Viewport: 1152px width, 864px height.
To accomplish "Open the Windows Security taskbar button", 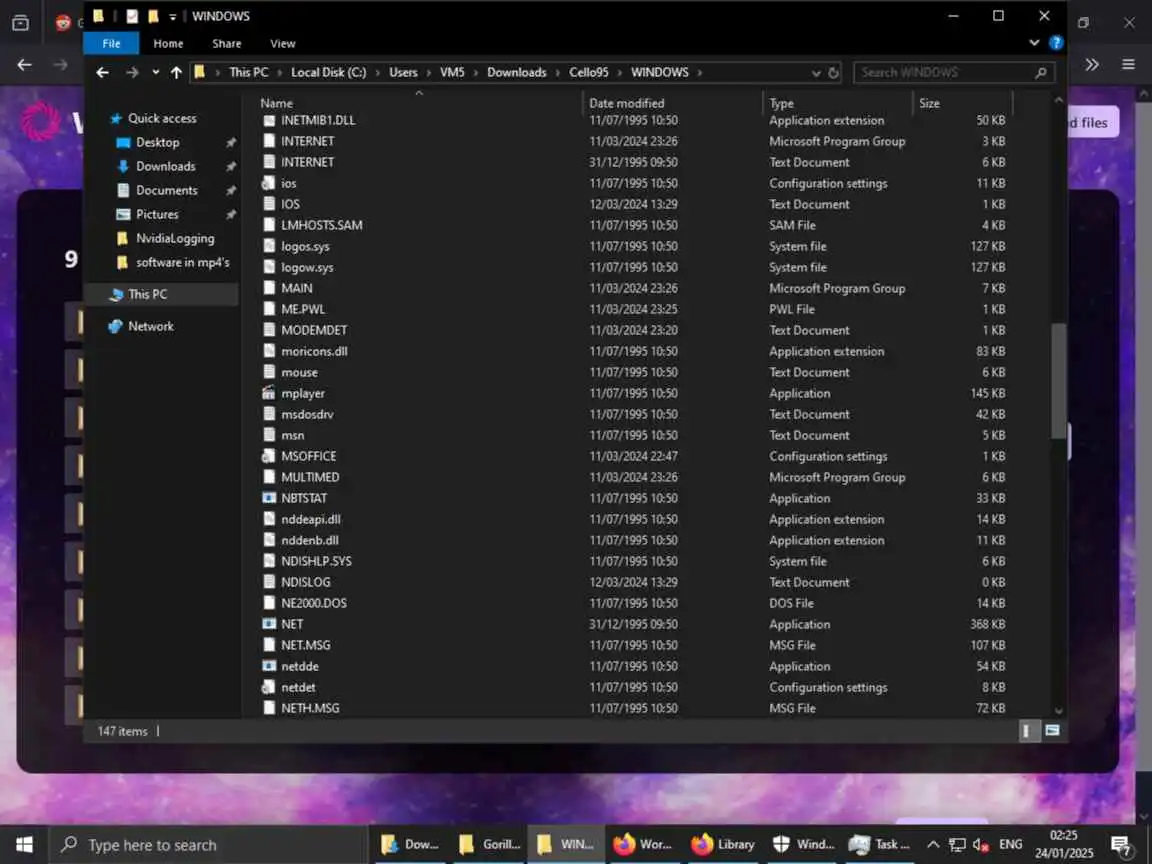I will click(804, 845).
